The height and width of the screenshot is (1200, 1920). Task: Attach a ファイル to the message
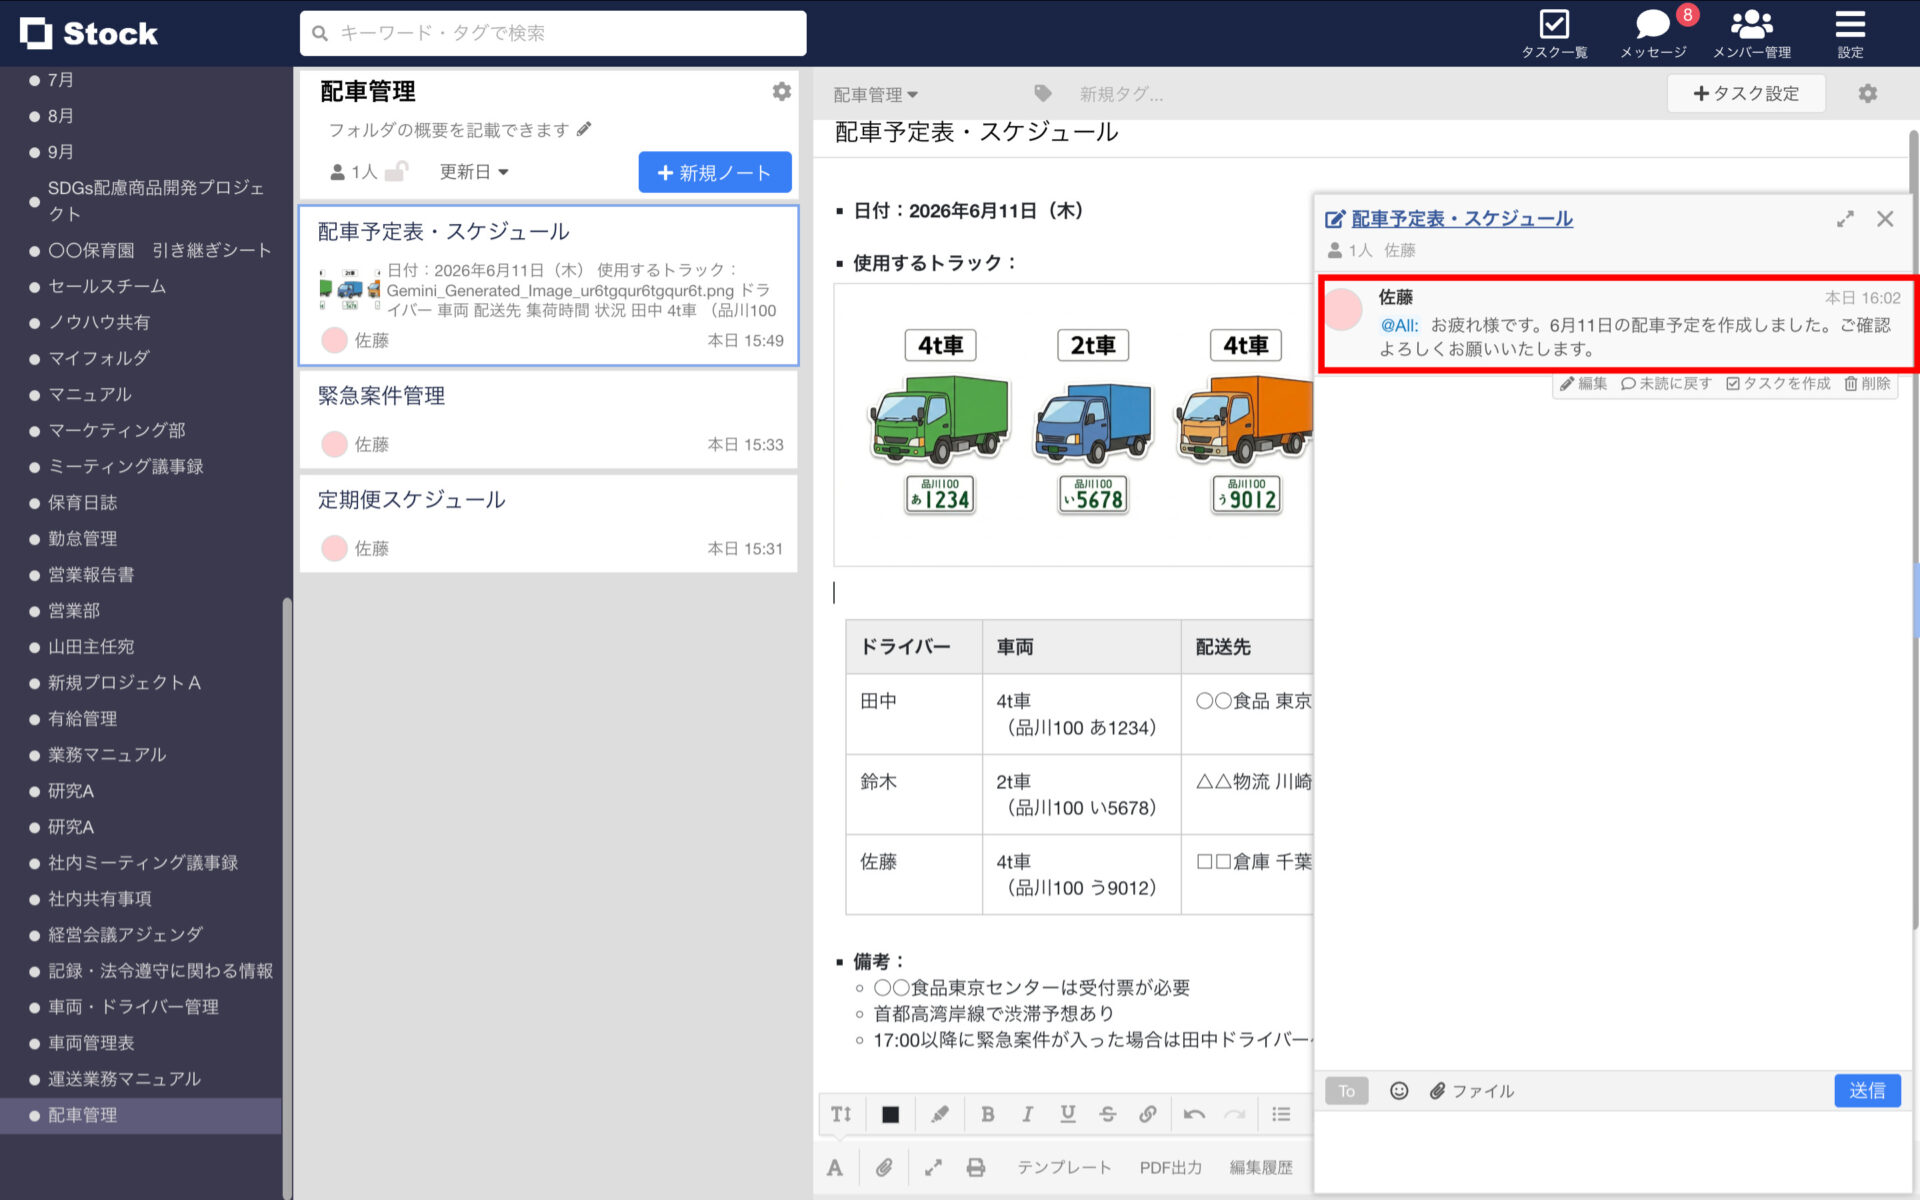point(1472,1090)
